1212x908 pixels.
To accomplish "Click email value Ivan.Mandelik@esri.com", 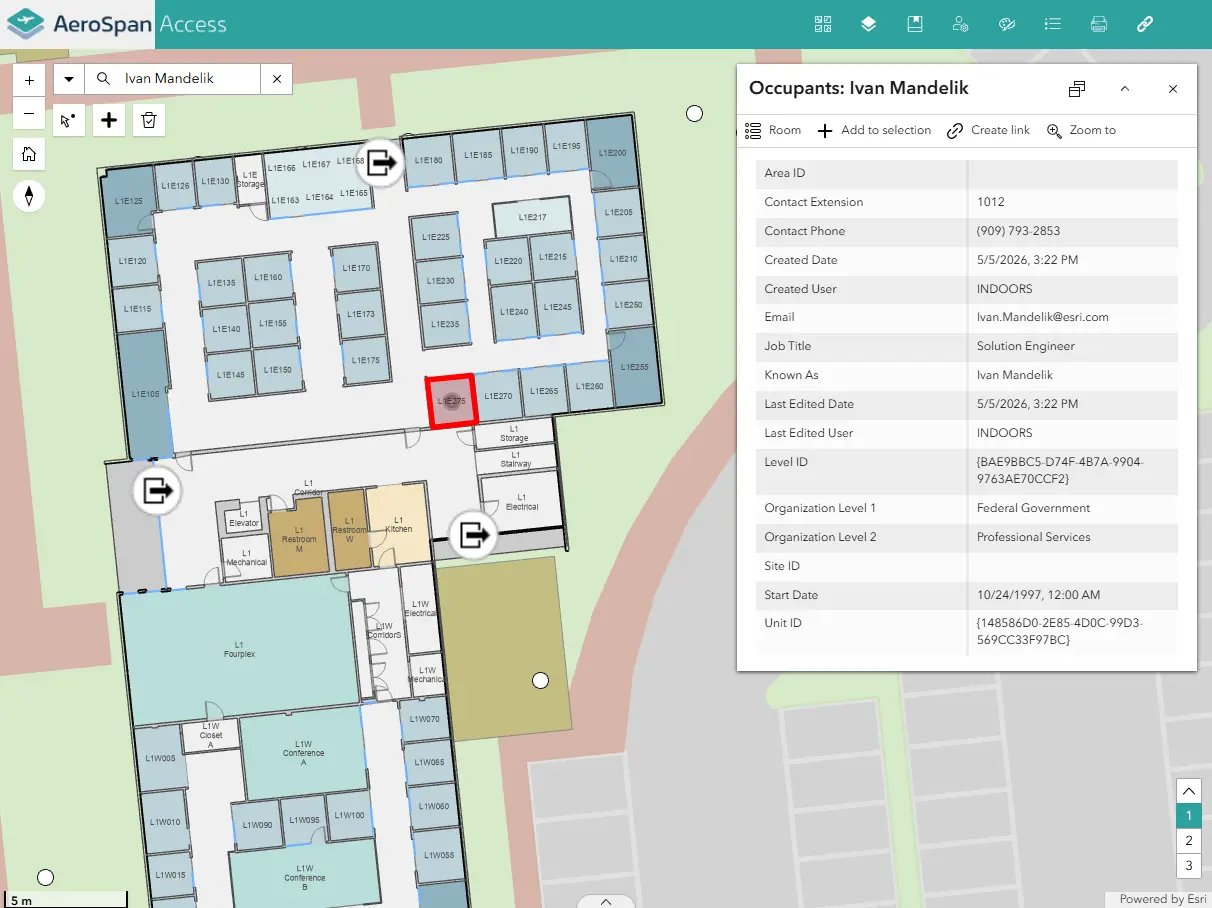I will tap(1043, 317).
